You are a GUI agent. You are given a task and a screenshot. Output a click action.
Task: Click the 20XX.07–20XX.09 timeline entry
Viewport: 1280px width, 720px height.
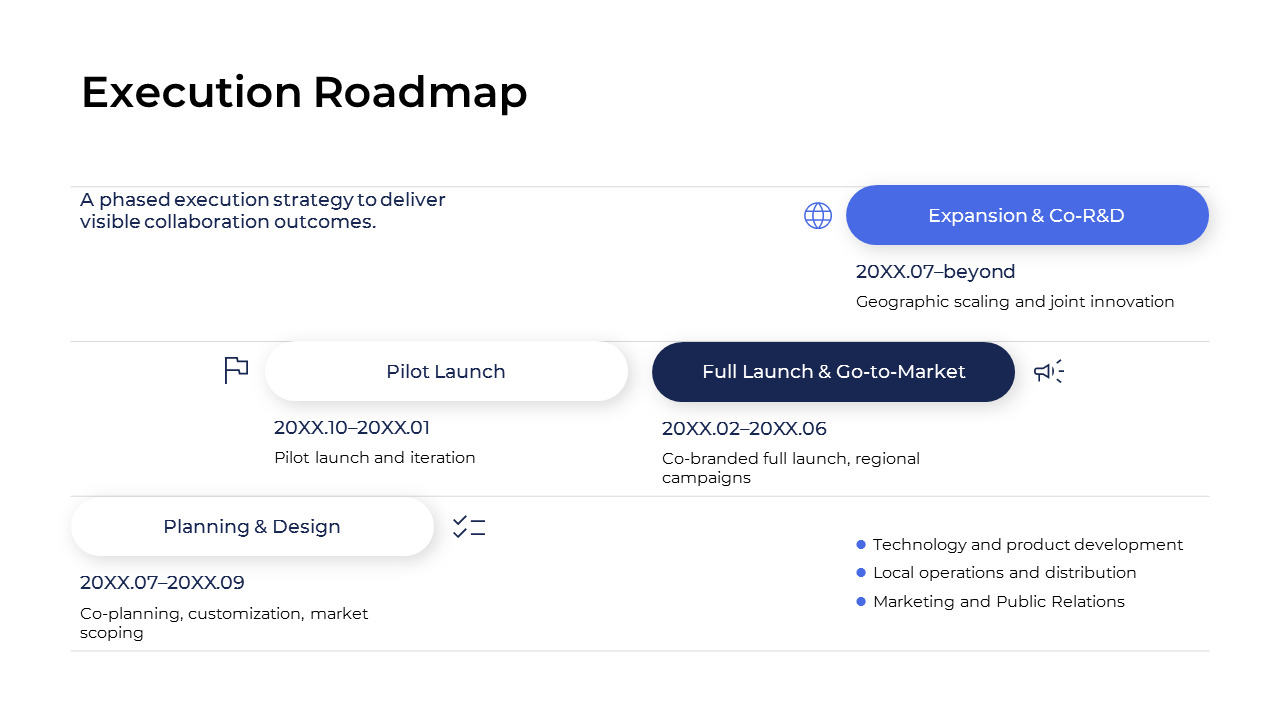click(162, 582)
